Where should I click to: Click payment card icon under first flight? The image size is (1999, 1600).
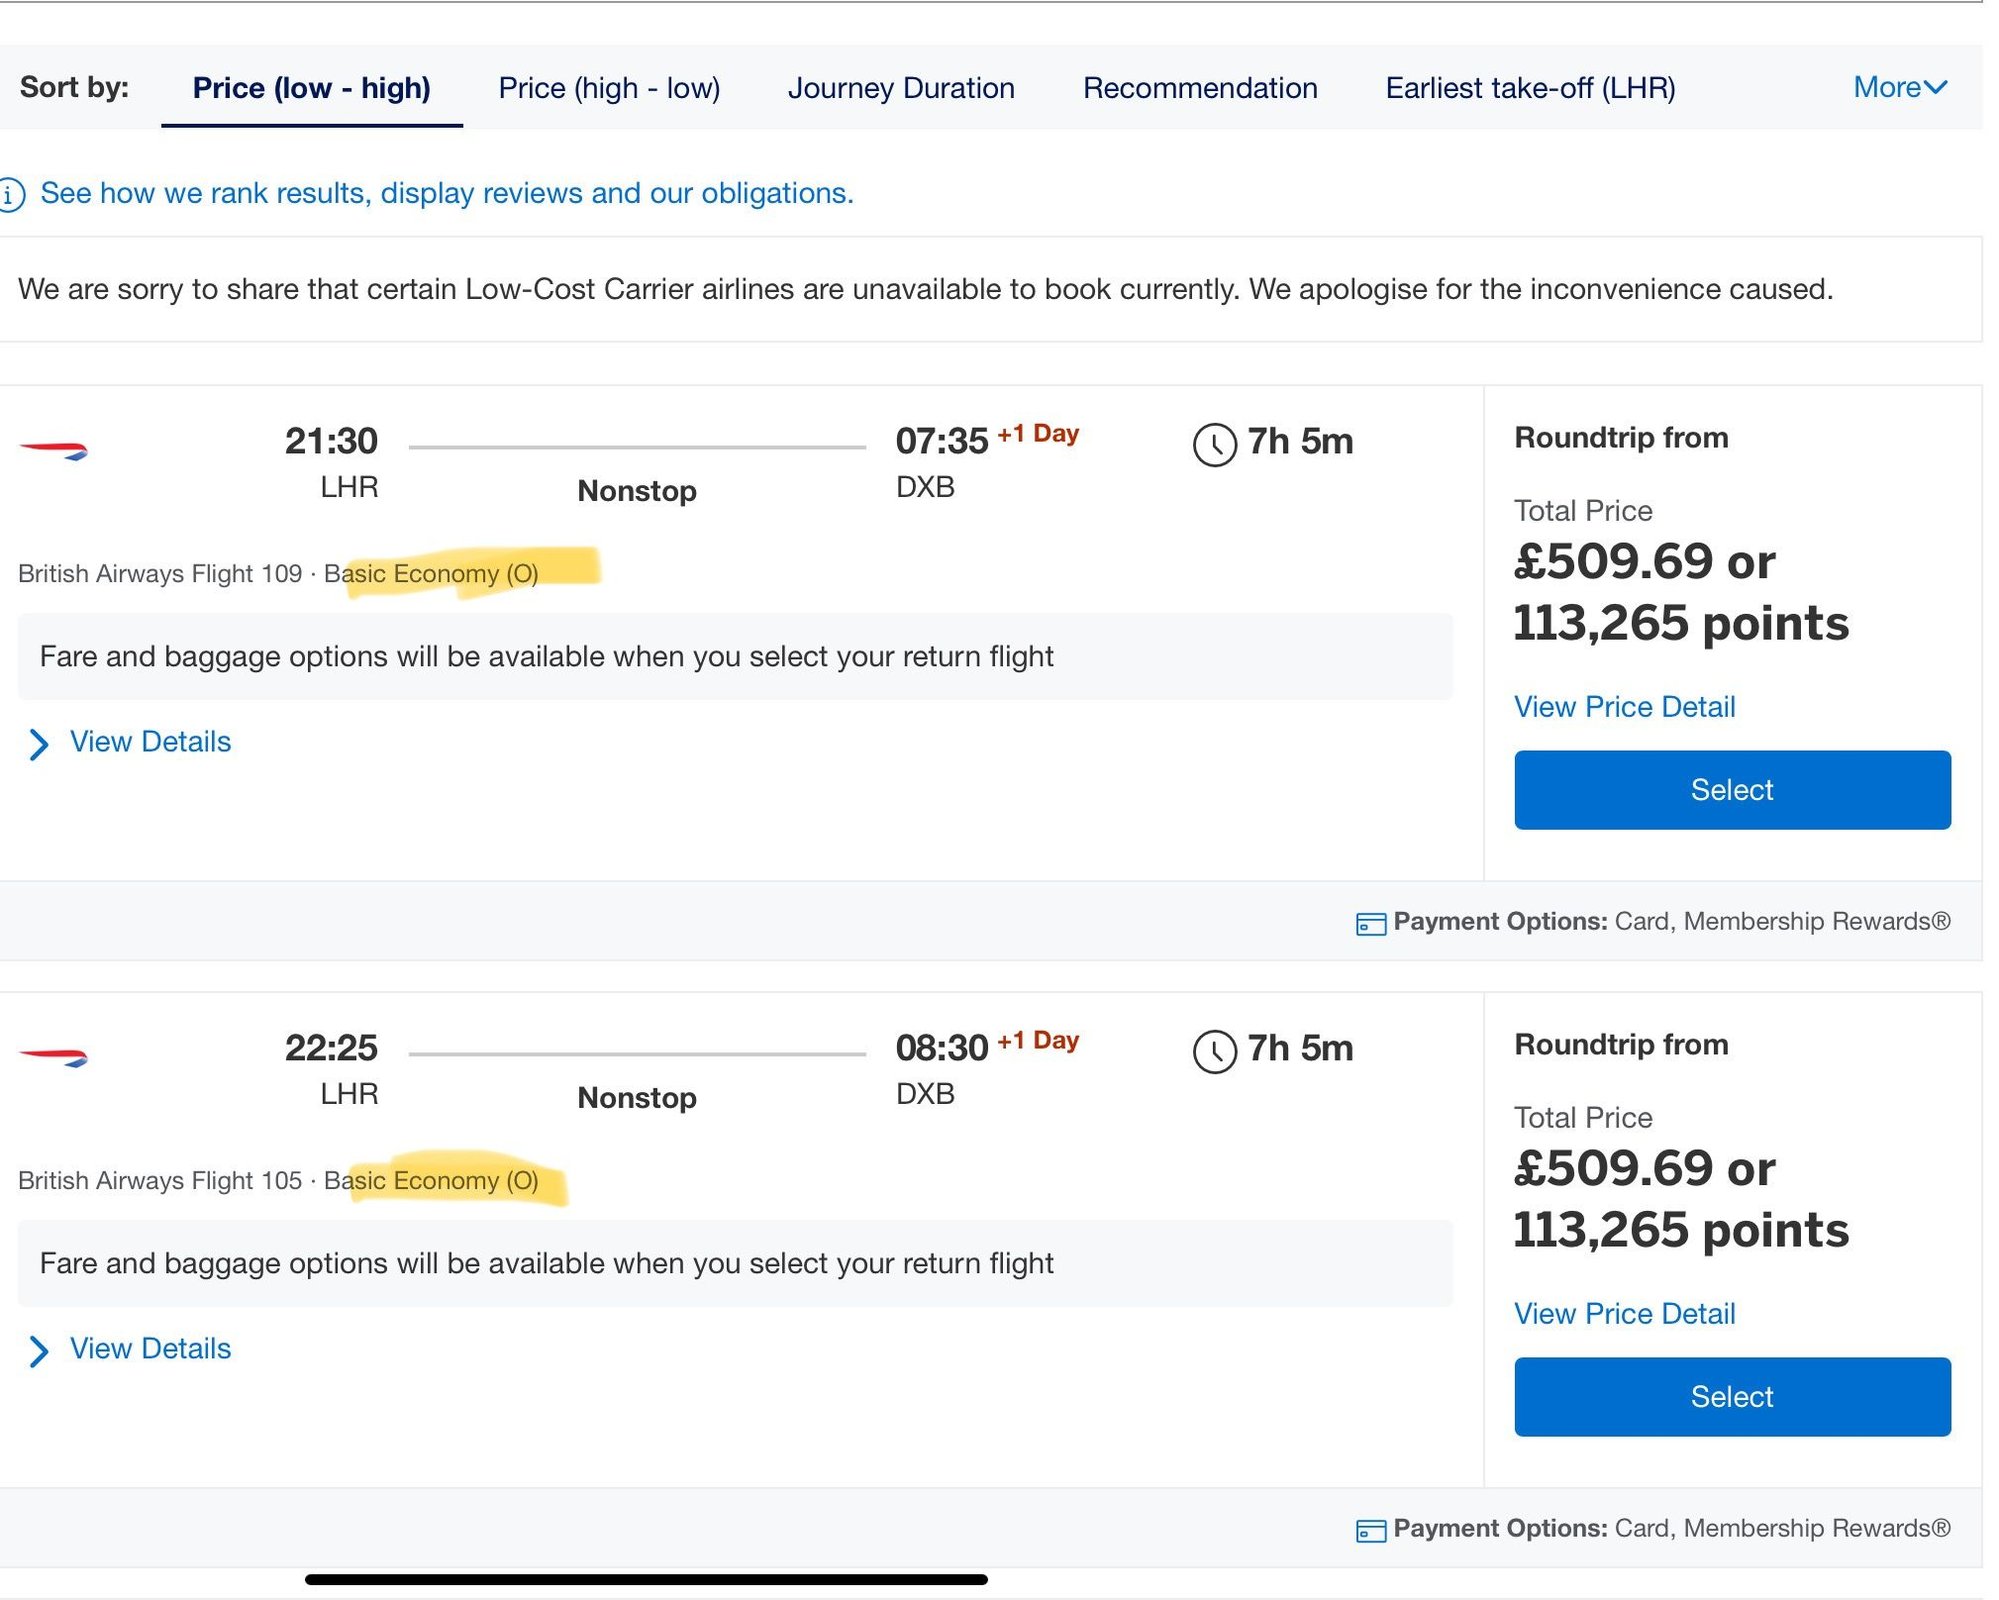coord(1370,923)
